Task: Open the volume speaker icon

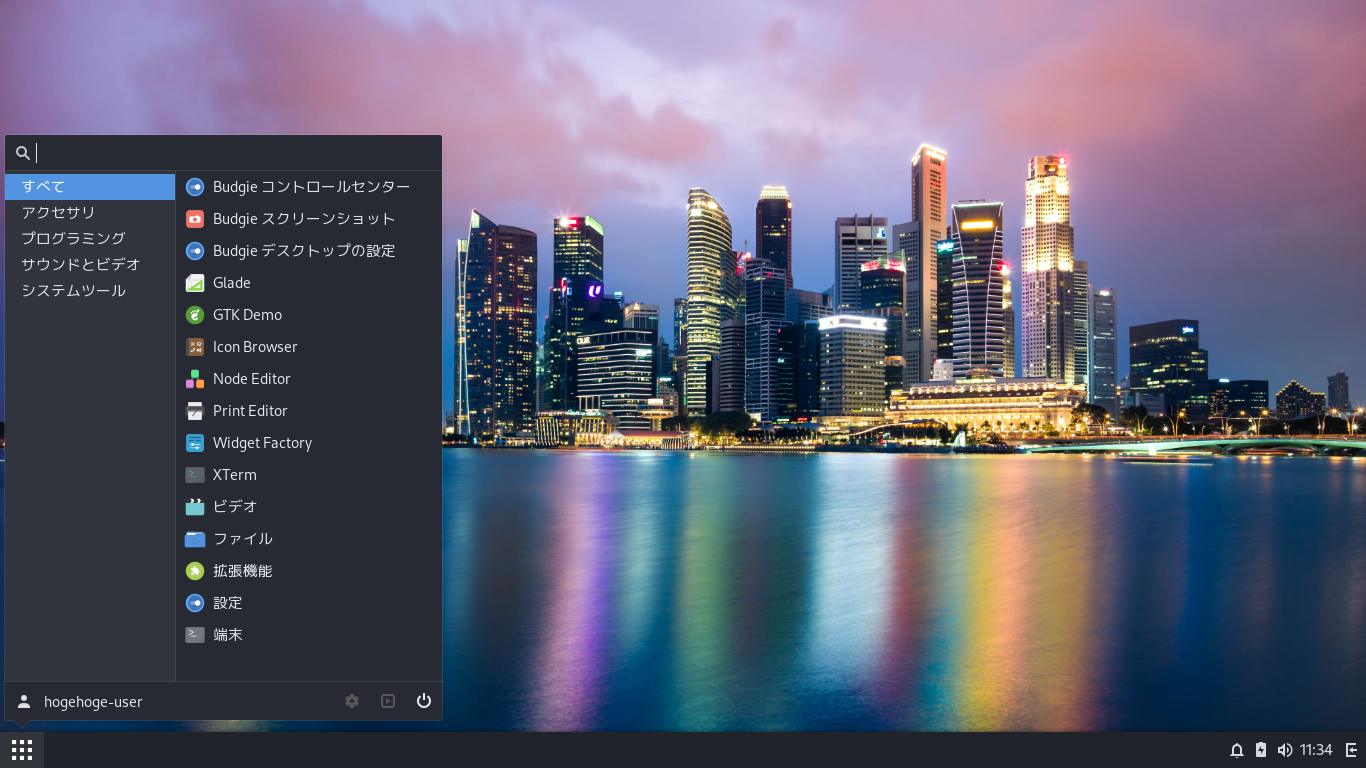Action: click(x=1285, y=750)
